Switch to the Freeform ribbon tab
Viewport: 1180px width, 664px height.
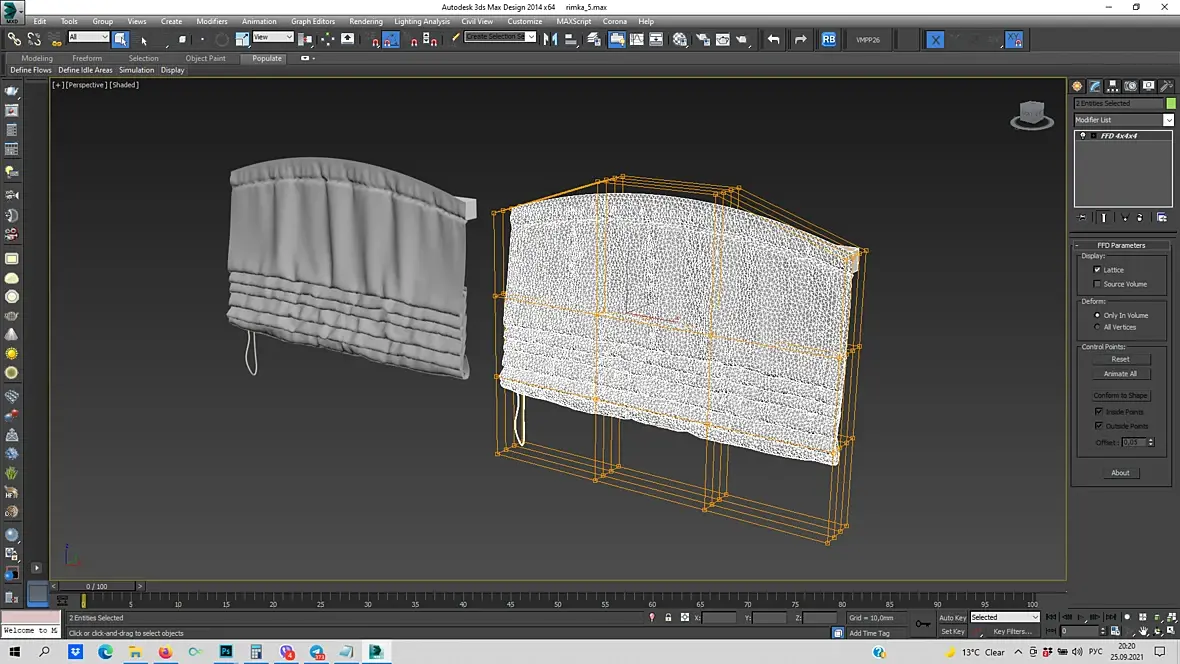(x=87, y=58)
